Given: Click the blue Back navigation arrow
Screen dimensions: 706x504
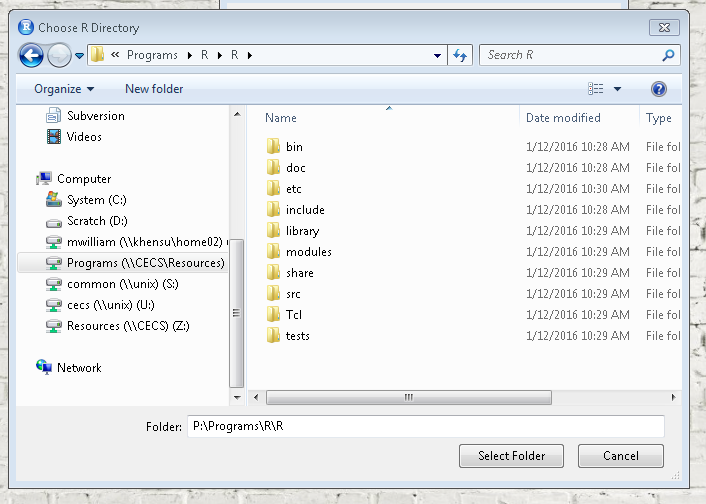Looking at the screenshot, I should click(x=31, y=55).
